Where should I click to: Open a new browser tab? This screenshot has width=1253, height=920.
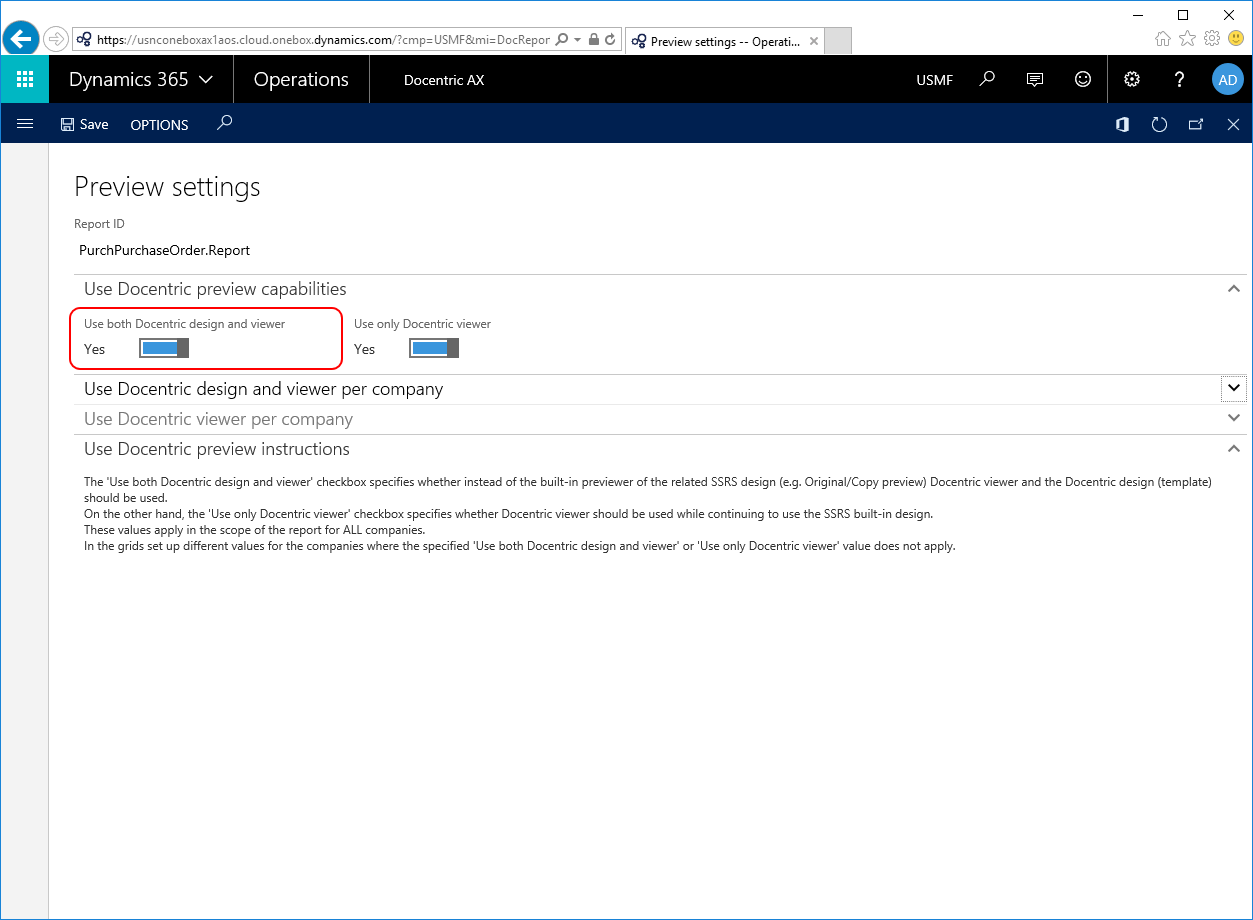pyautogui.click(x=838, y=41)
